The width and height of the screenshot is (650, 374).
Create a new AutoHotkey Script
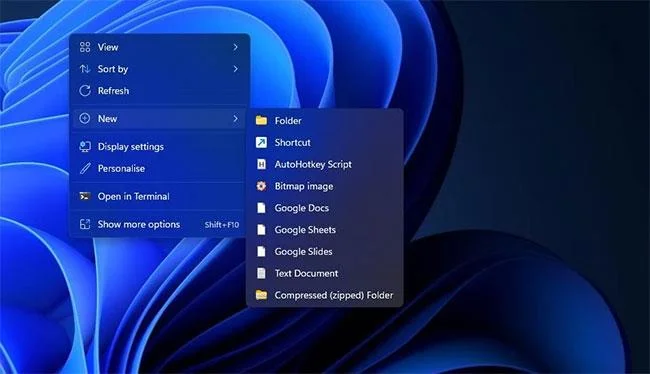click(x=325, y=164)
